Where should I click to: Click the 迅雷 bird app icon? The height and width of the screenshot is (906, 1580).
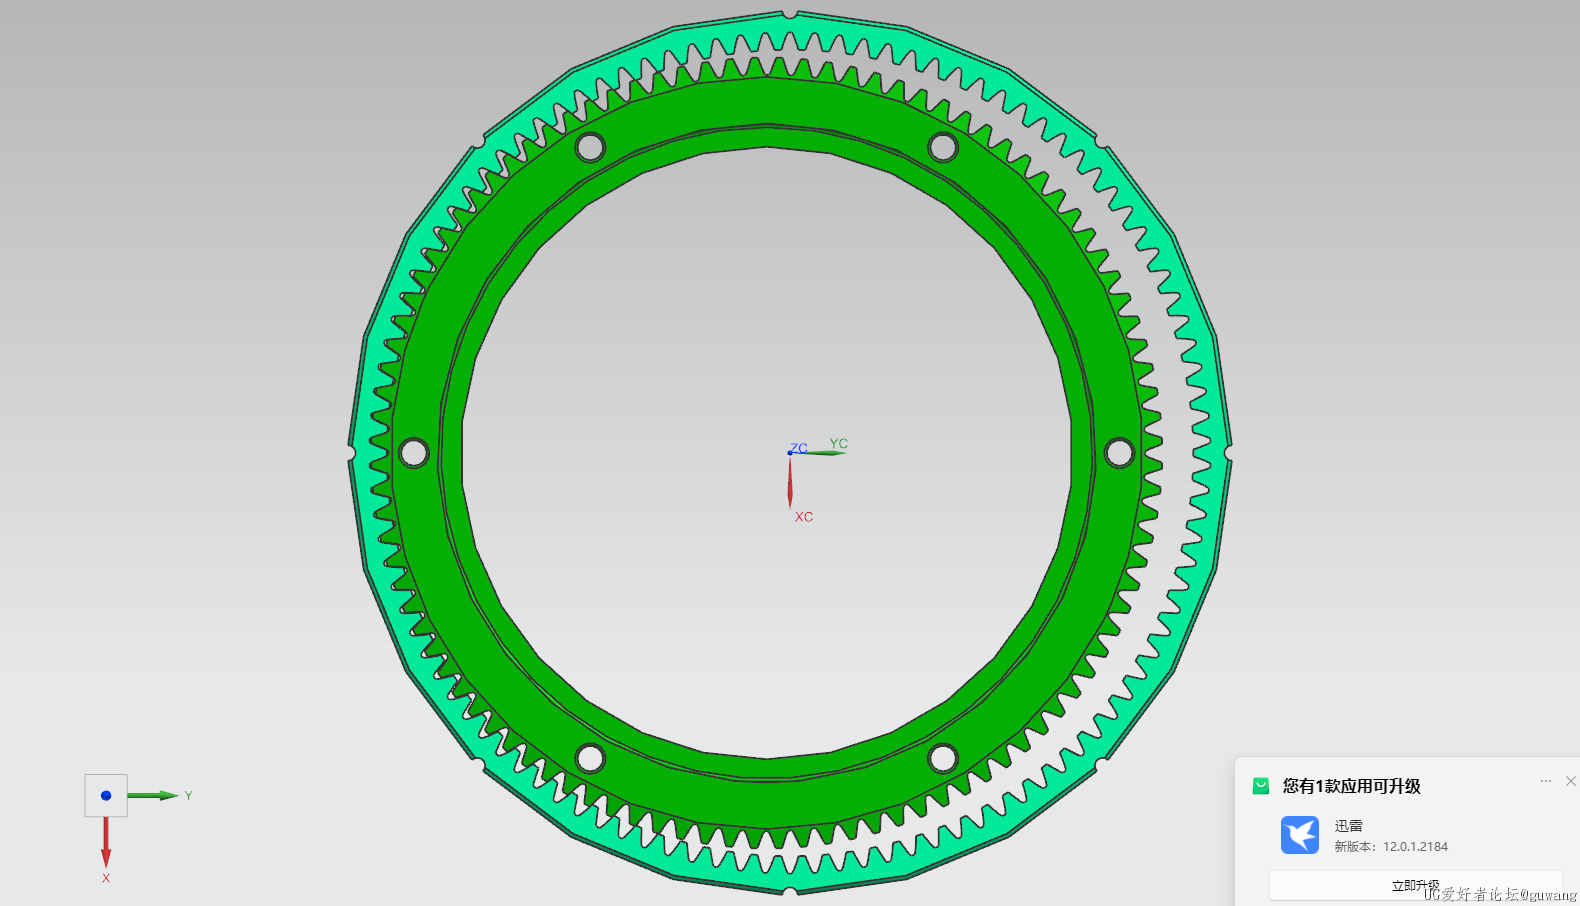(1300, 835)
